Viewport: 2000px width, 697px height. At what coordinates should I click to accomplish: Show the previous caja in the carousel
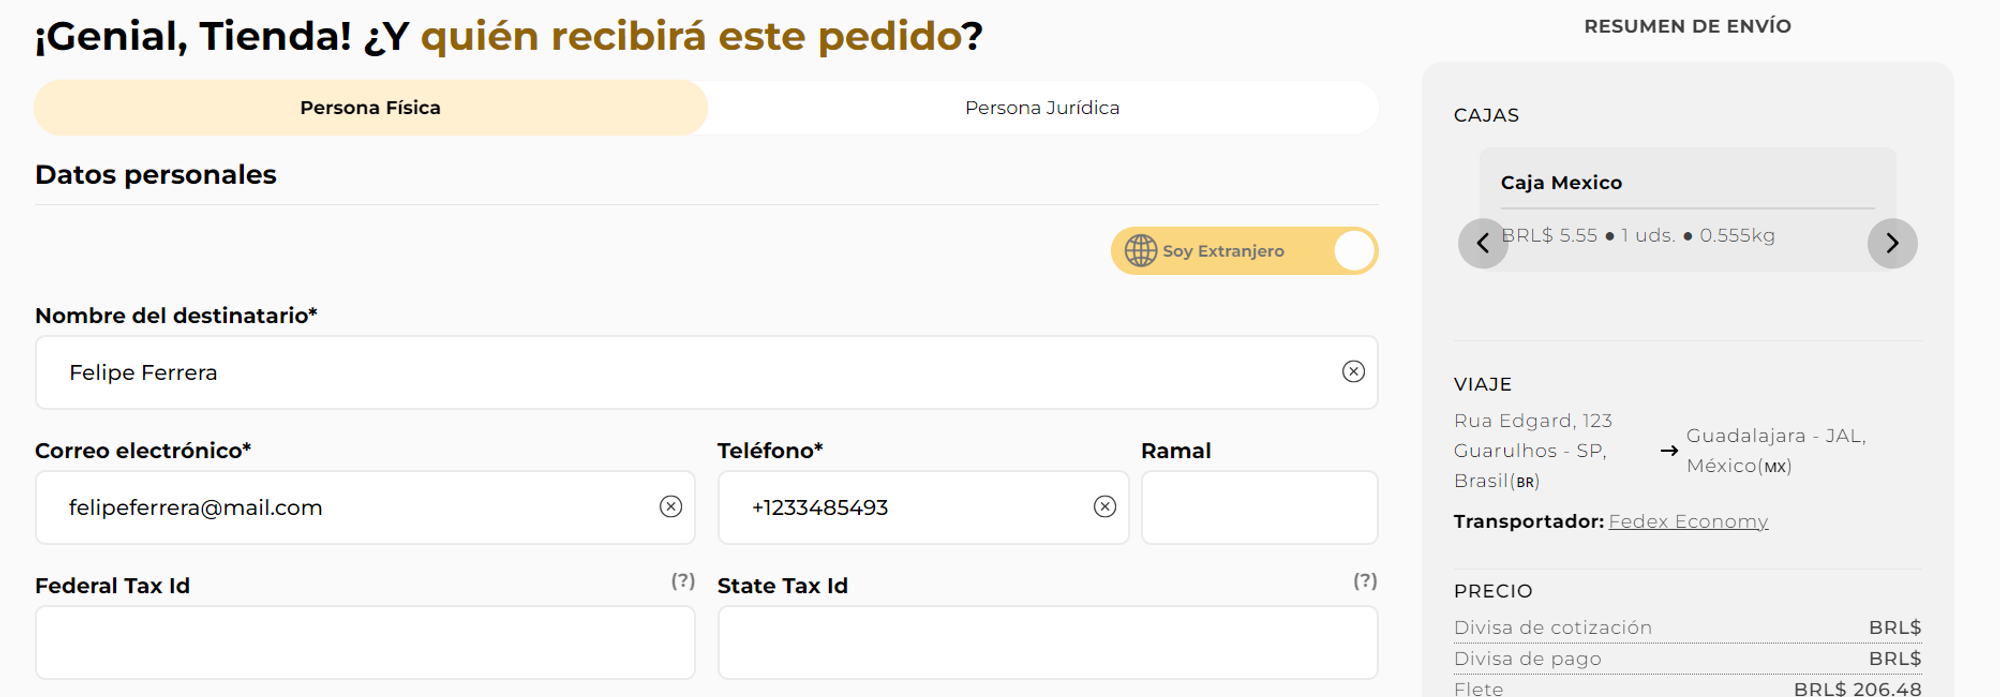click(1483, 243)
